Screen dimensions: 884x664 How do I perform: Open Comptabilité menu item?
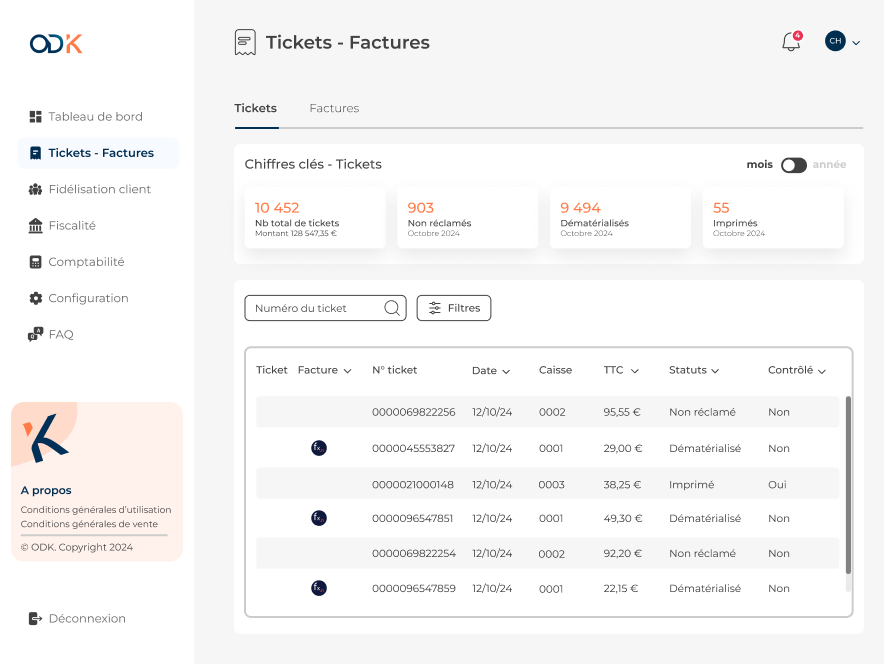pos(86,262)
